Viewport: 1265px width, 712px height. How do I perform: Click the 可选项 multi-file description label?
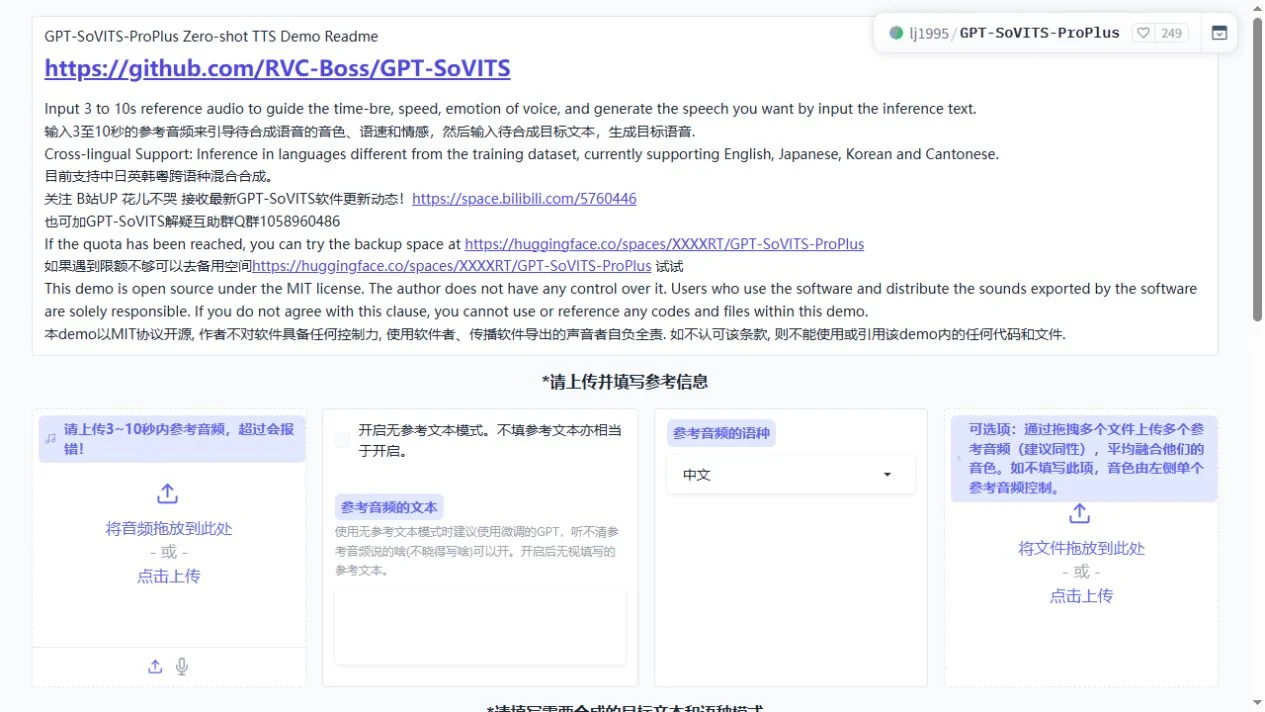click(1084, 459)
